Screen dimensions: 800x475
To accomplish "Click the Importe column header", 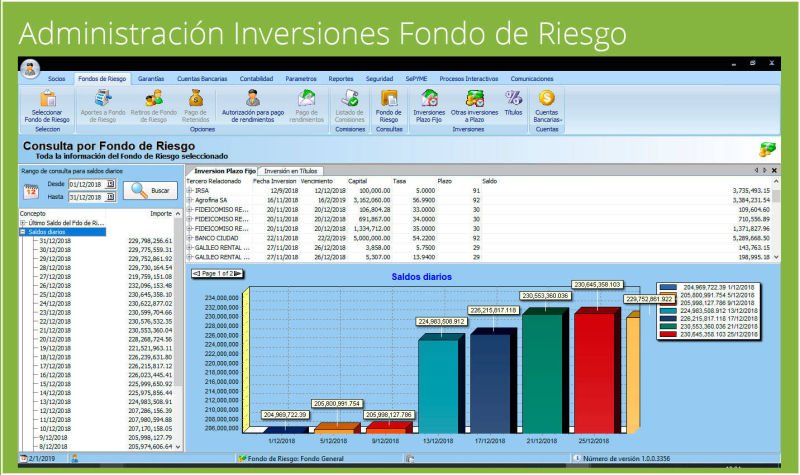I will [161, 213].
